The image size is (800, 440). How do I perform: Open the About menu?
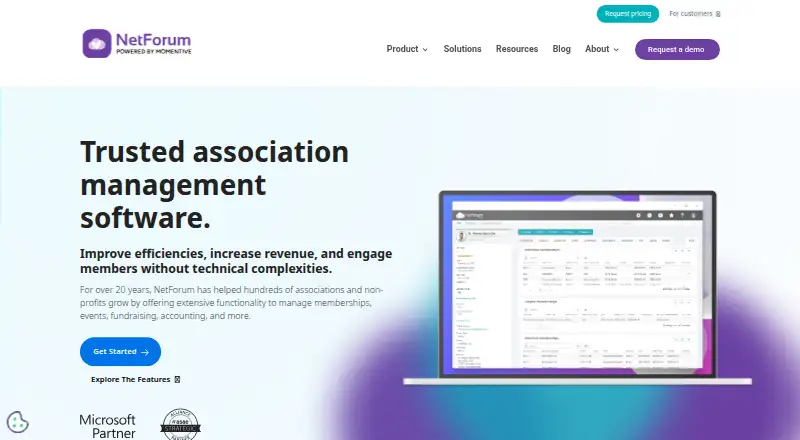(x=602, y=49)
